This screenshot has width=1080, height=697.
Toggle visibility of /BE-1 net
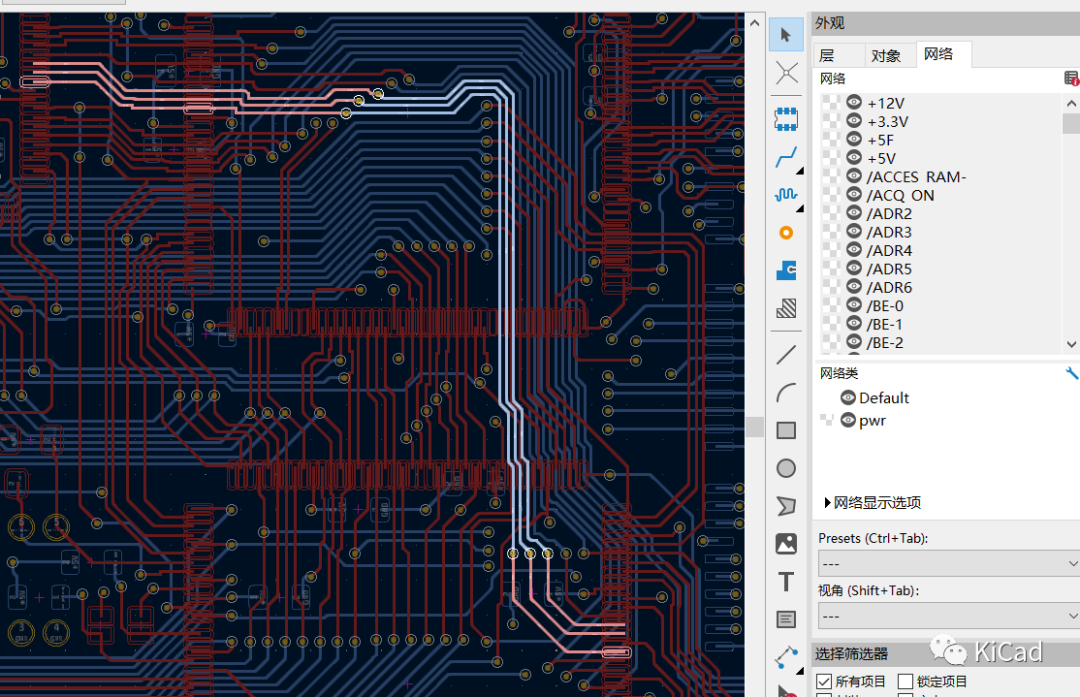pos(854,323)
